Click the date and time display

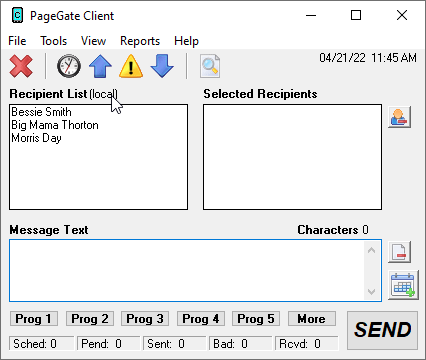(368, 58)
